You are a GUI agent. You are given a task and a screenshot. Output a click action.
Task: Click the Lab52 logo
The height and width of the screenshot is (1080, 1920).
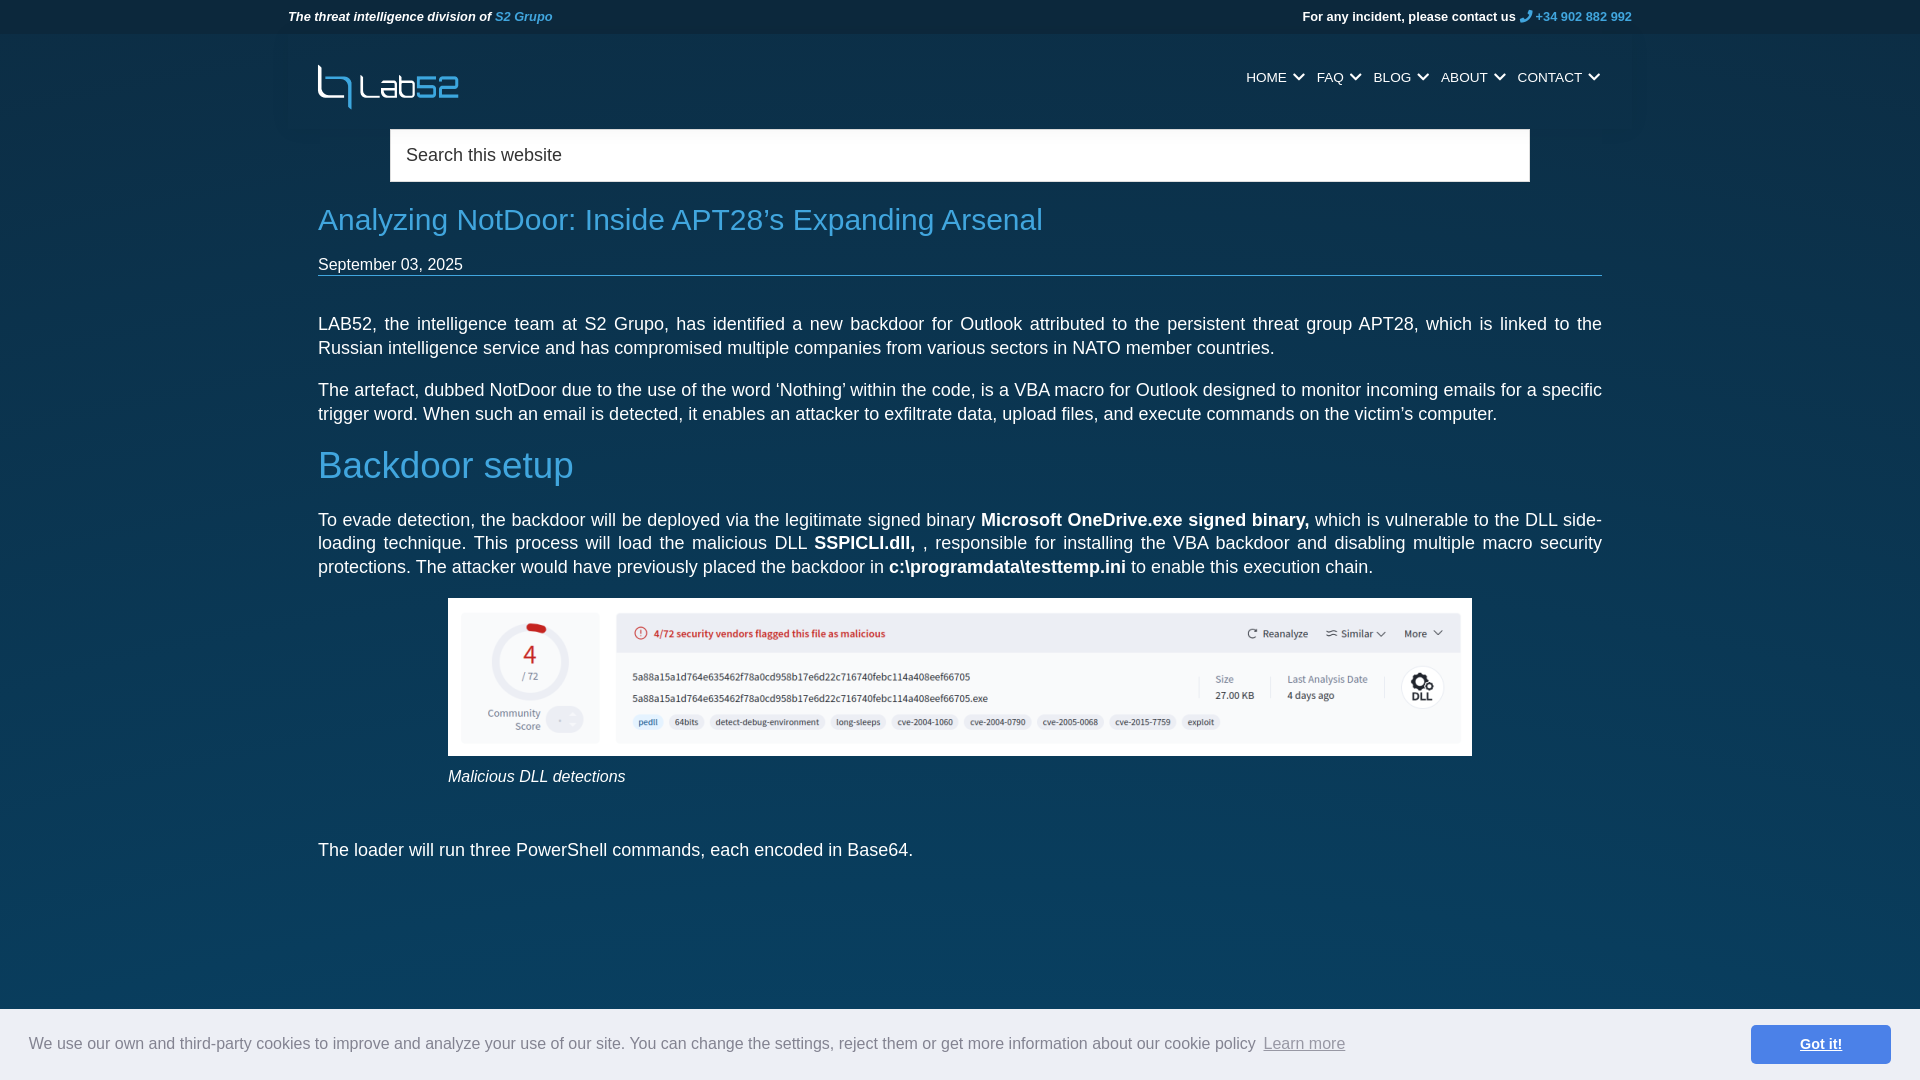[388, 86]
